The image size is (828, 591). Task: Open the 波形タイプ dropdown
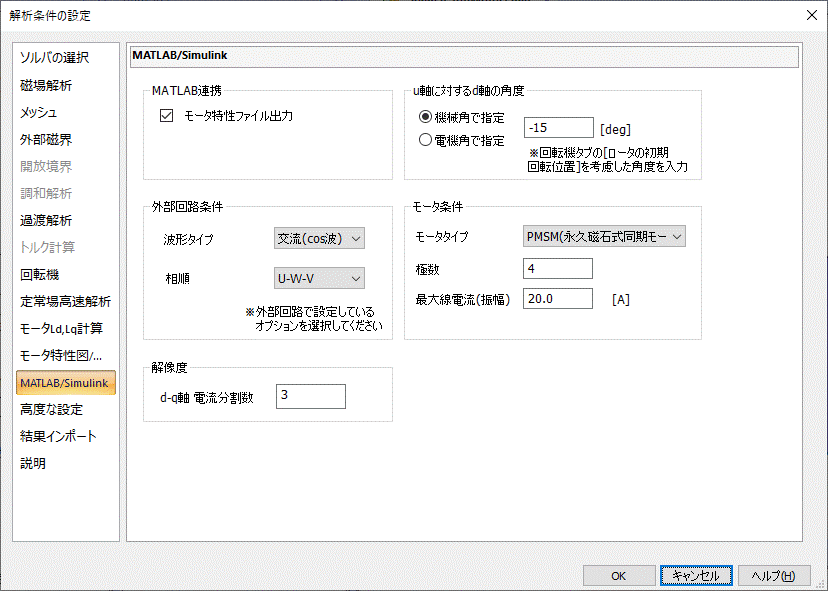[319, 238]
